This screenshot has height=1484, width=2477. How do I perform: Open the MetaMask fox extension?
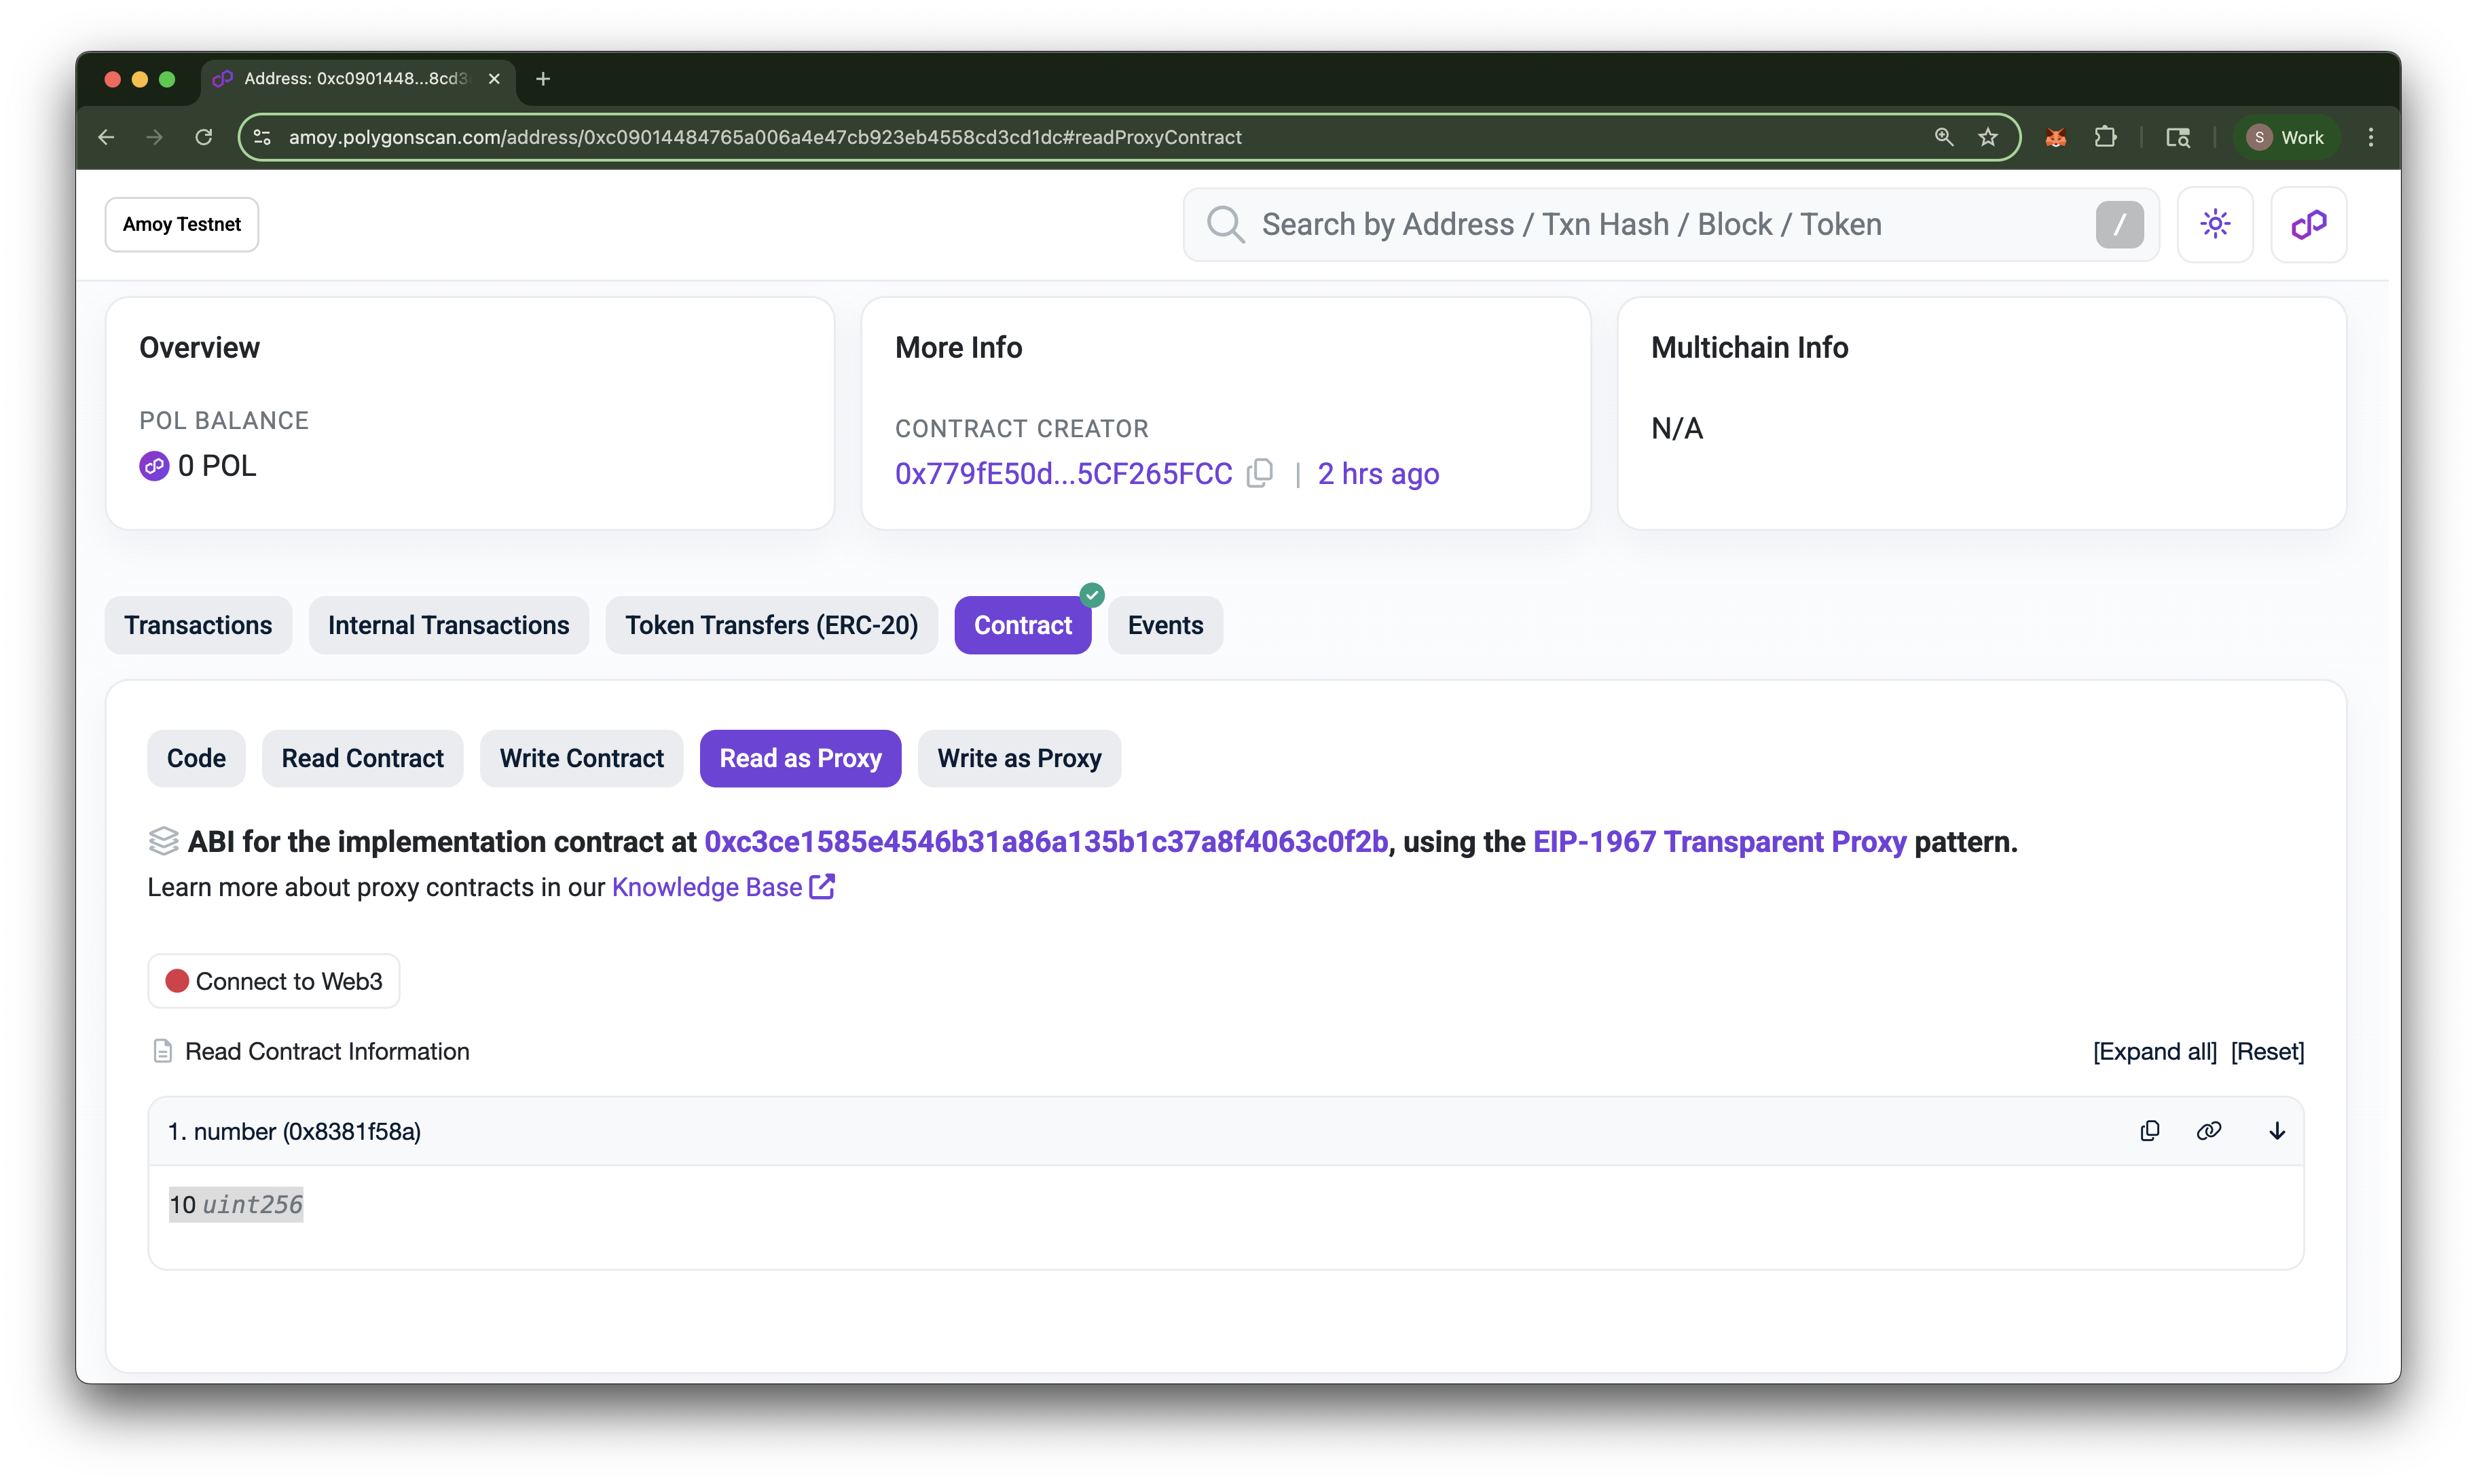pos(2055,137)
